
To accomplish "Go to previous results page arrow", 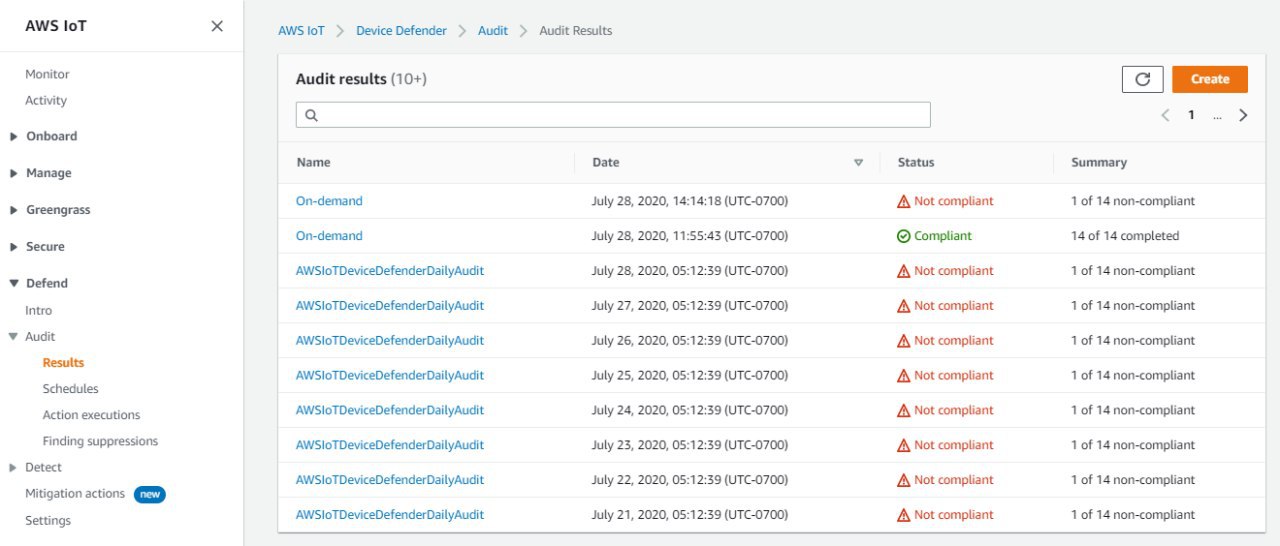I will click(x=1165, y=115).
